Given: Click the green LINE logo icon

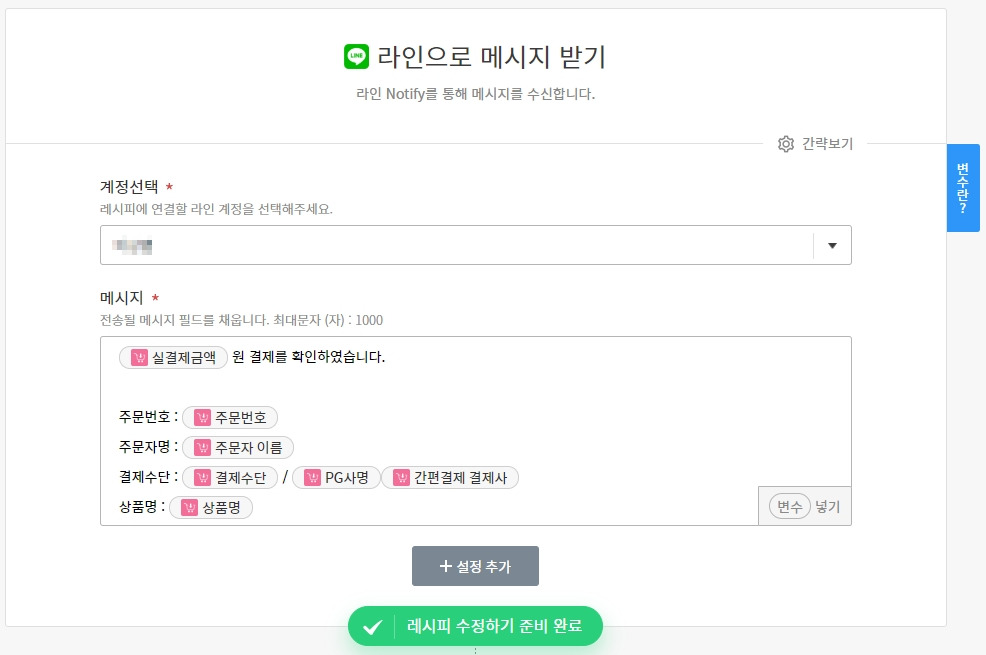Looking at the screenshot, I should 356,56.
